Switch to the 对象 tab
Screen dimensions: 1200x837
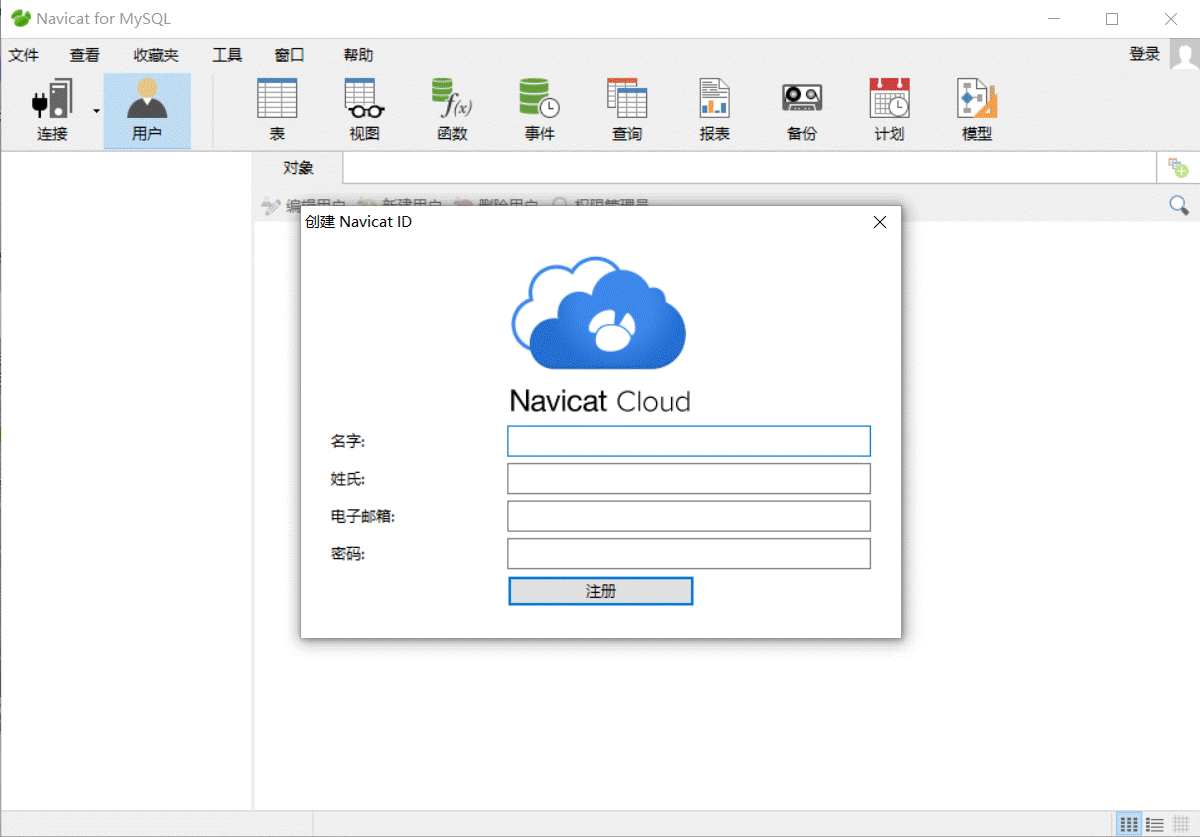pos(298,168)
